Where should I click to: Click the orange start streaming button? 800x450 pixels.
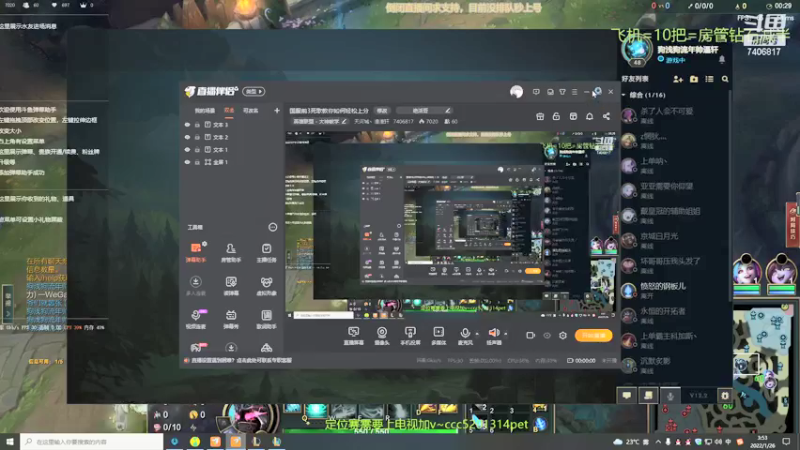click(x=593, y=335)
